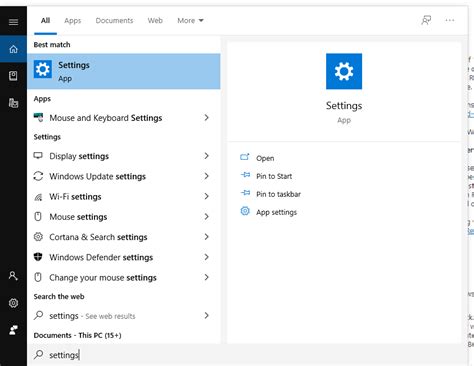This screenshot has height=366, width=474.
Task: Click the Pin to Start pin icon
Action: pyautogui.click(x=245, y=175)
